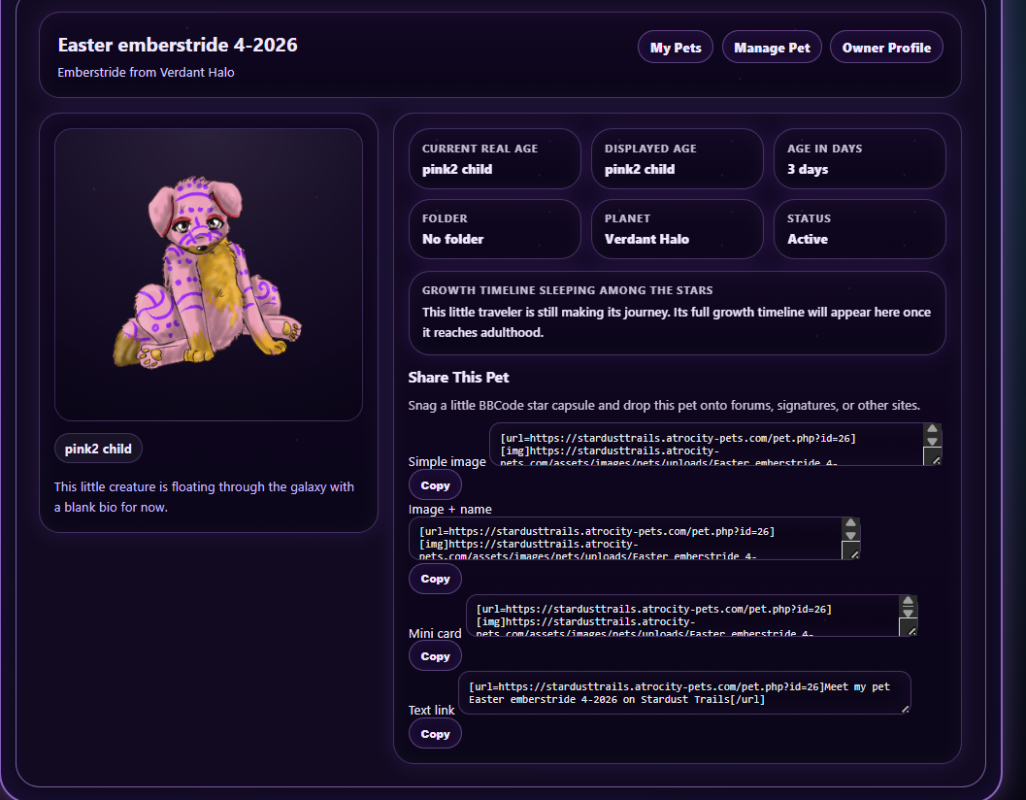Click the pink Emberstride puppy image
Screen dimensions: 1026x800
208,272
